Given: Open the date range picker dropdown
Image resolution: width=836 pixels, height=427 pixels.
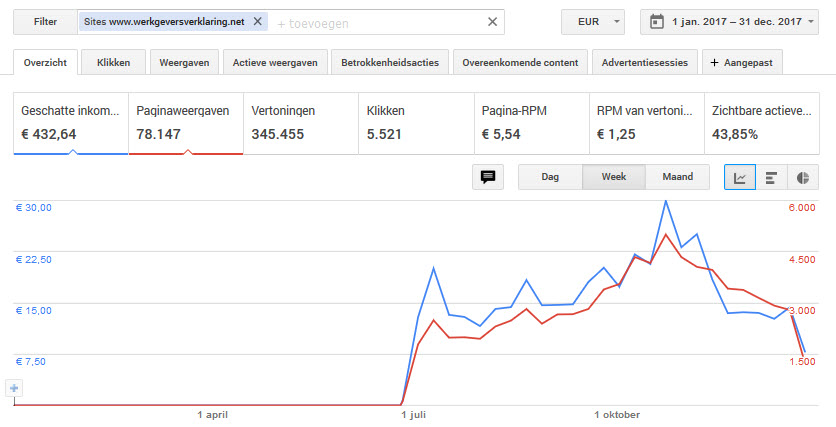Looking at the screenshot, I should point(729,22).
